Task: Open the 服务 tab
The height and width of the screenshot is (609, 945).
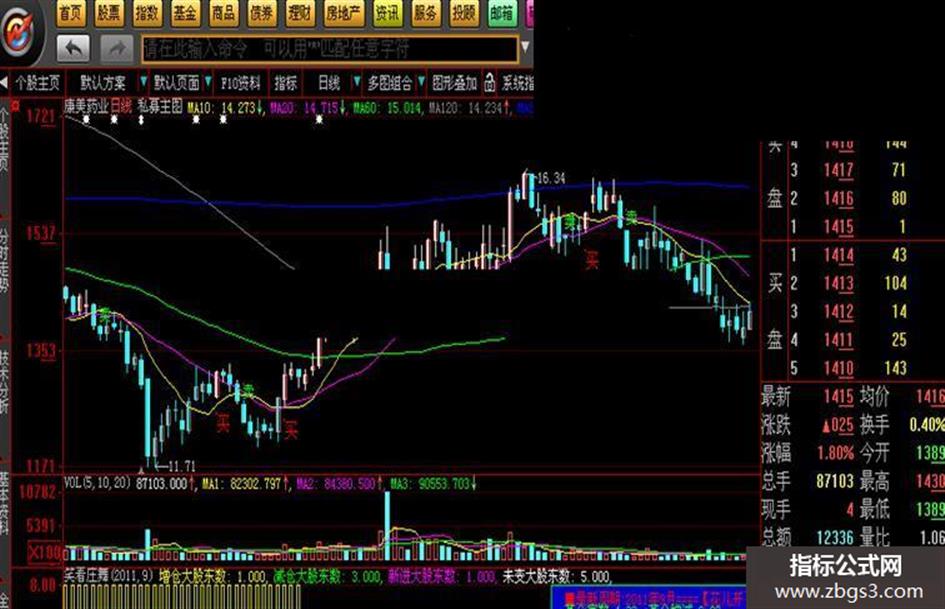Action: pos(425,13)
